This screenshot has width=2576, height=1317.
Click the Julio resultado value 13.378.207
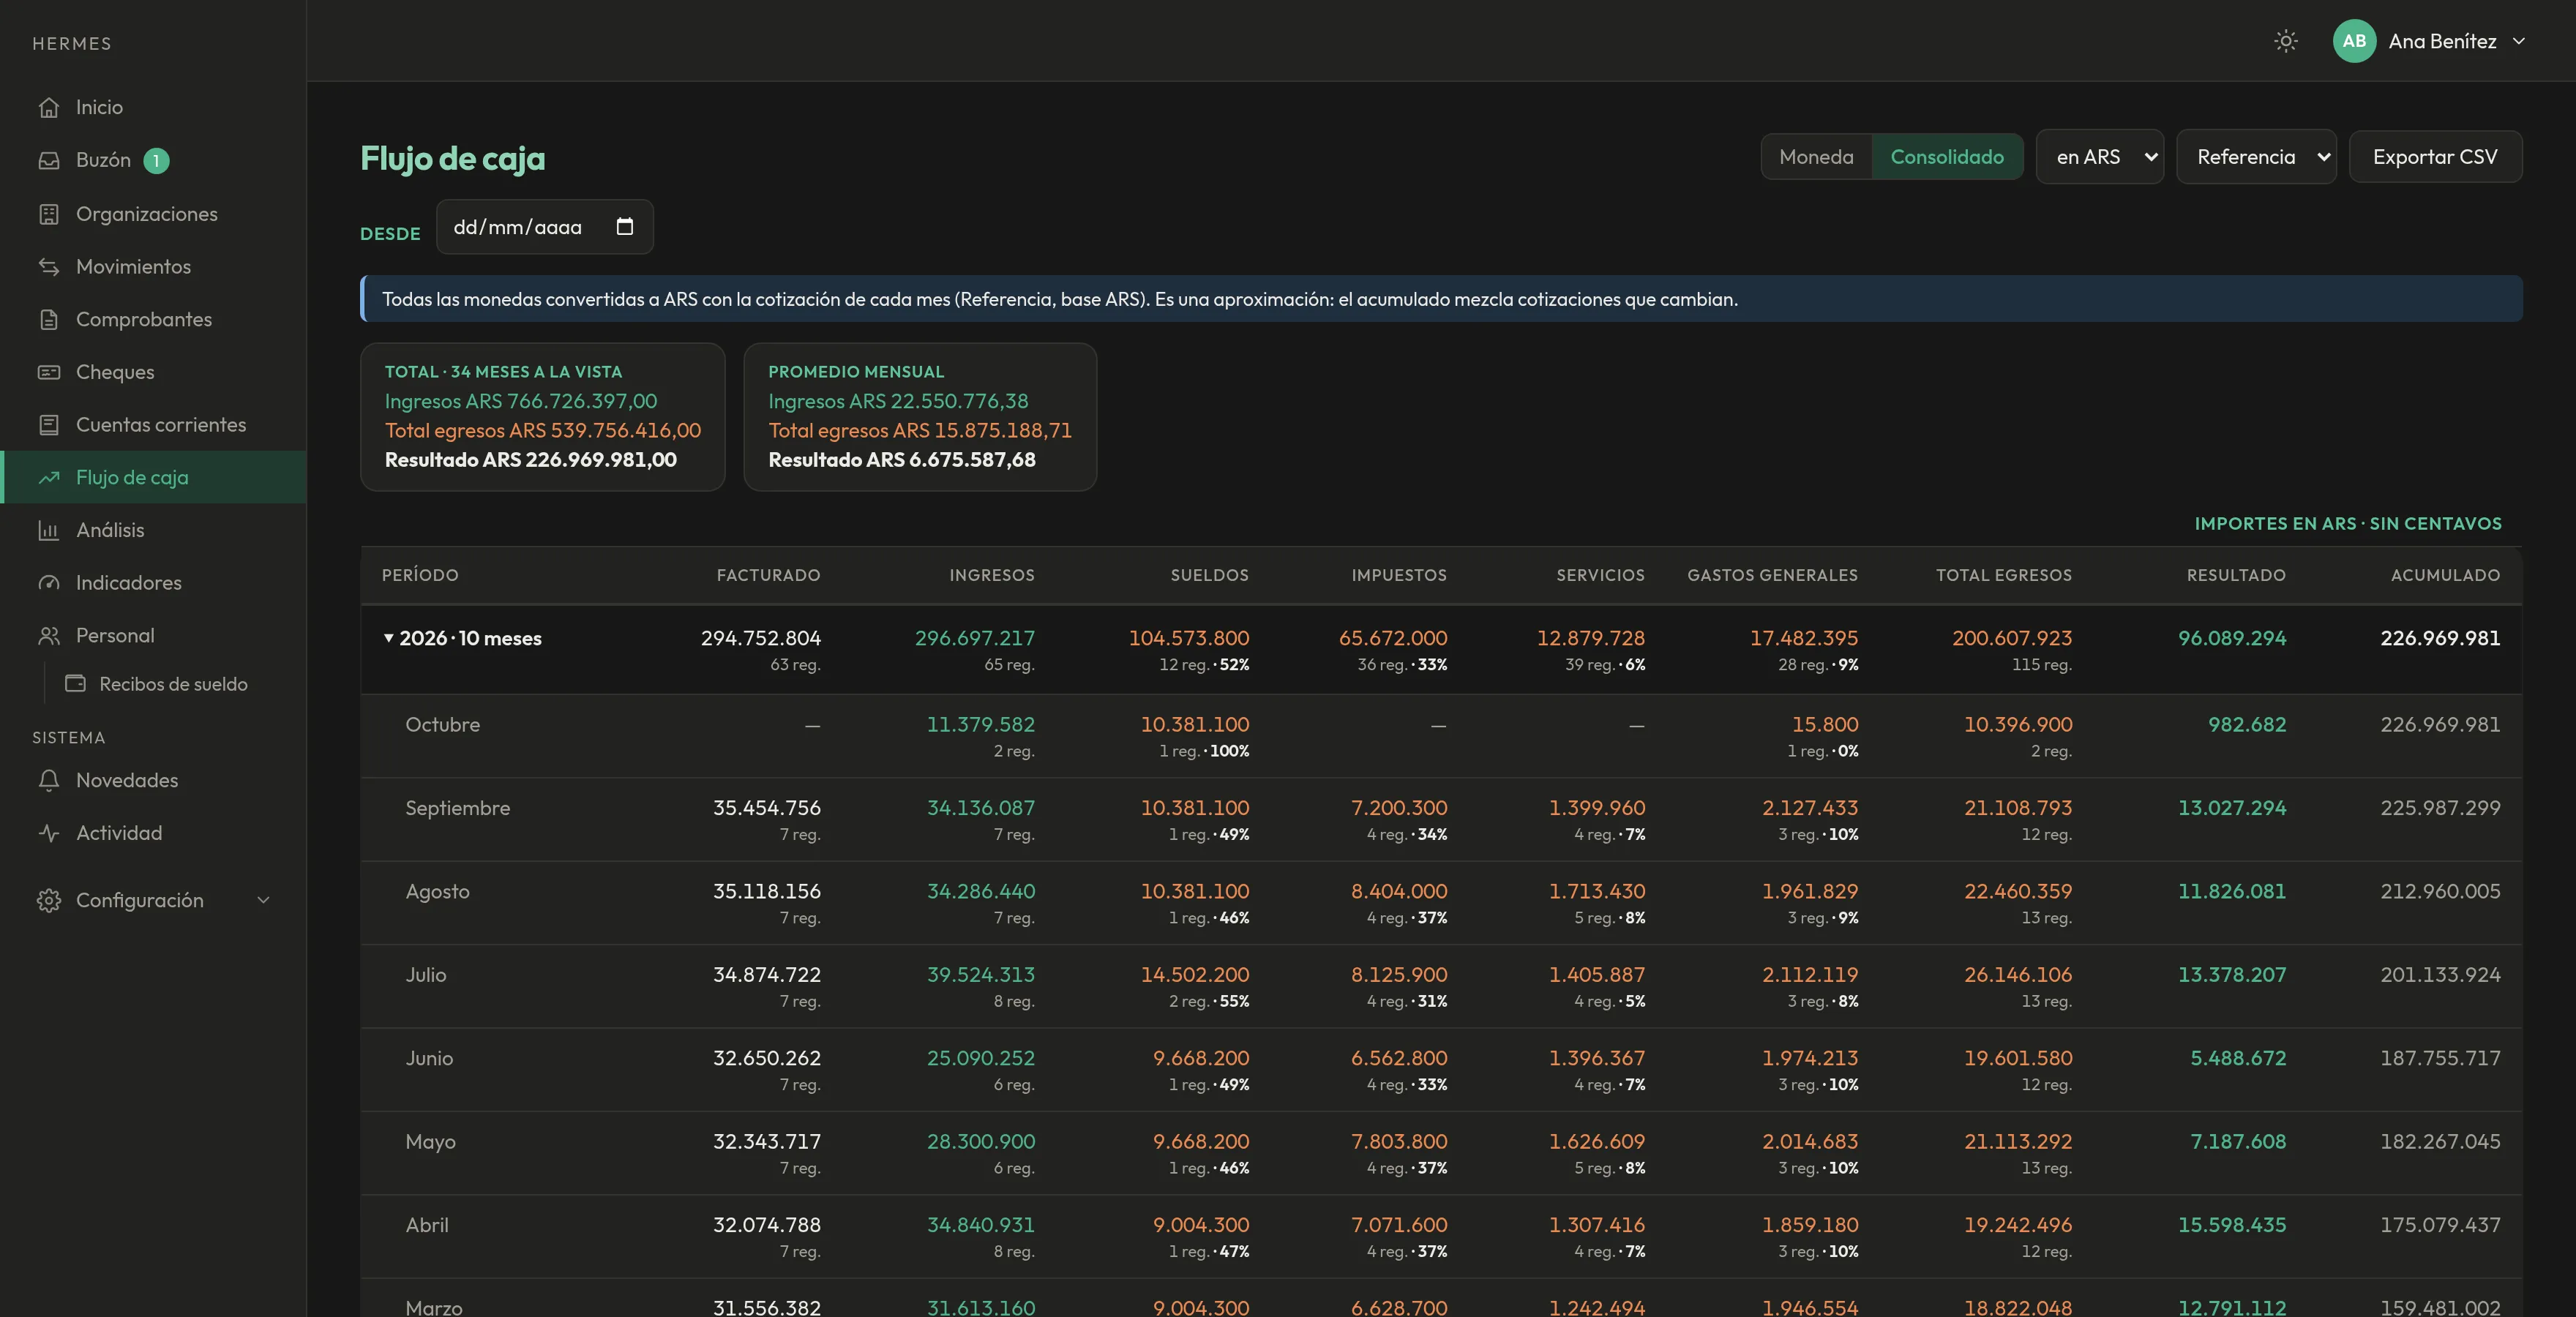coord(2231,974)
